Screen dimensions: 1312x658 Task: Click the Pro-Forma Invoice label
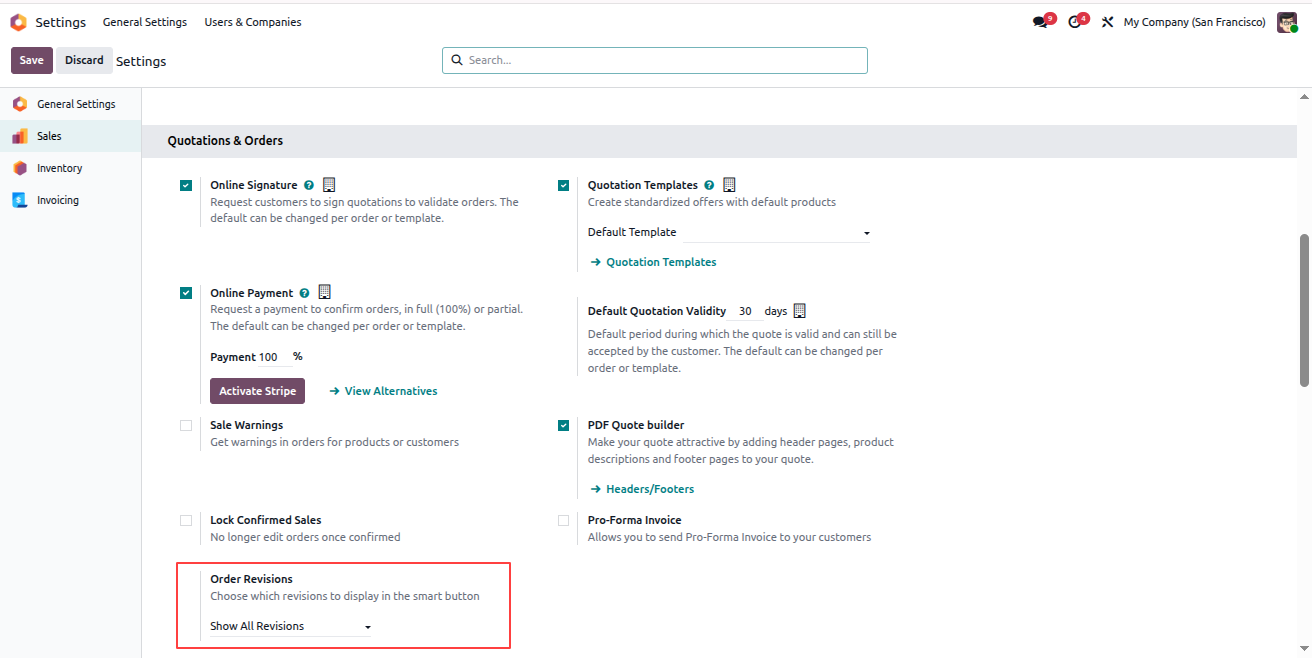[634, 520]
